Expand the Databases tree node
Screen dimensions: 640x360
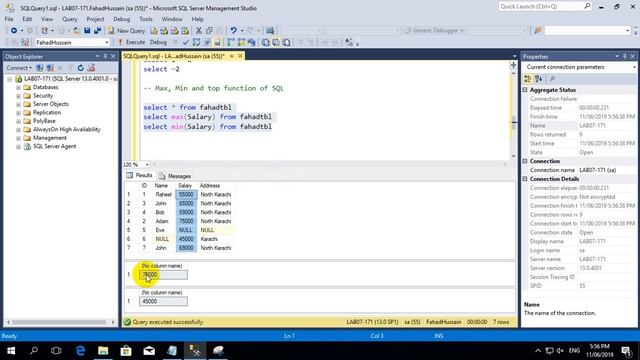tap(18, 87)
